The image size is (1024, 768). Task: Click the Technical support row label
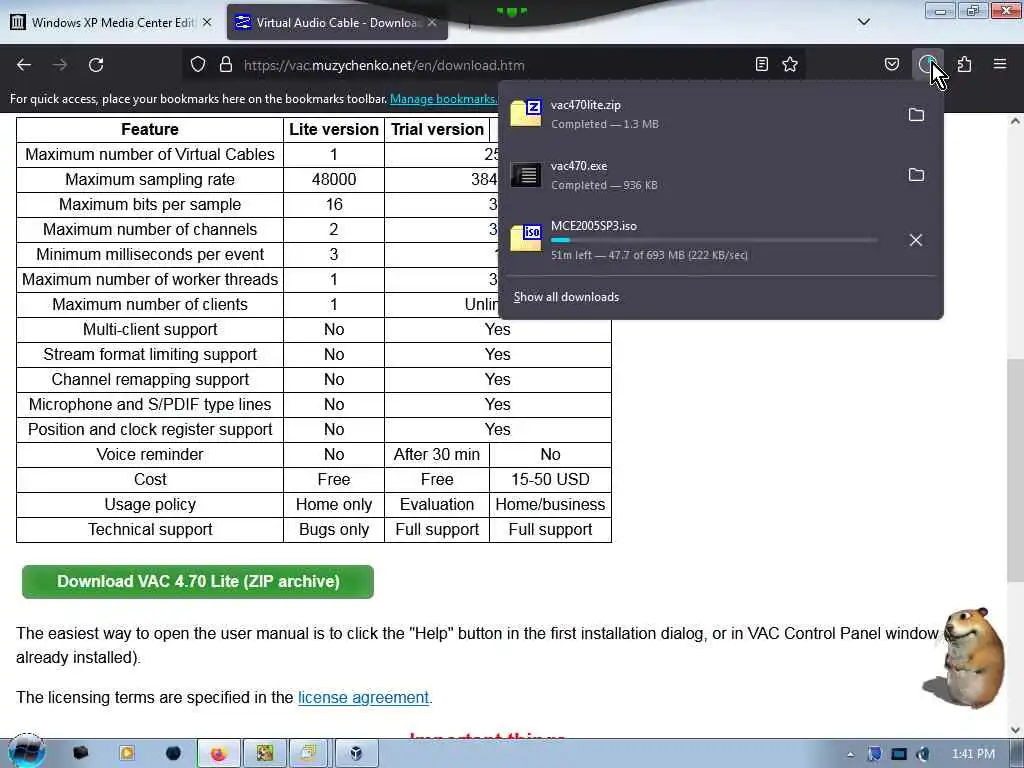click(150, 530)
